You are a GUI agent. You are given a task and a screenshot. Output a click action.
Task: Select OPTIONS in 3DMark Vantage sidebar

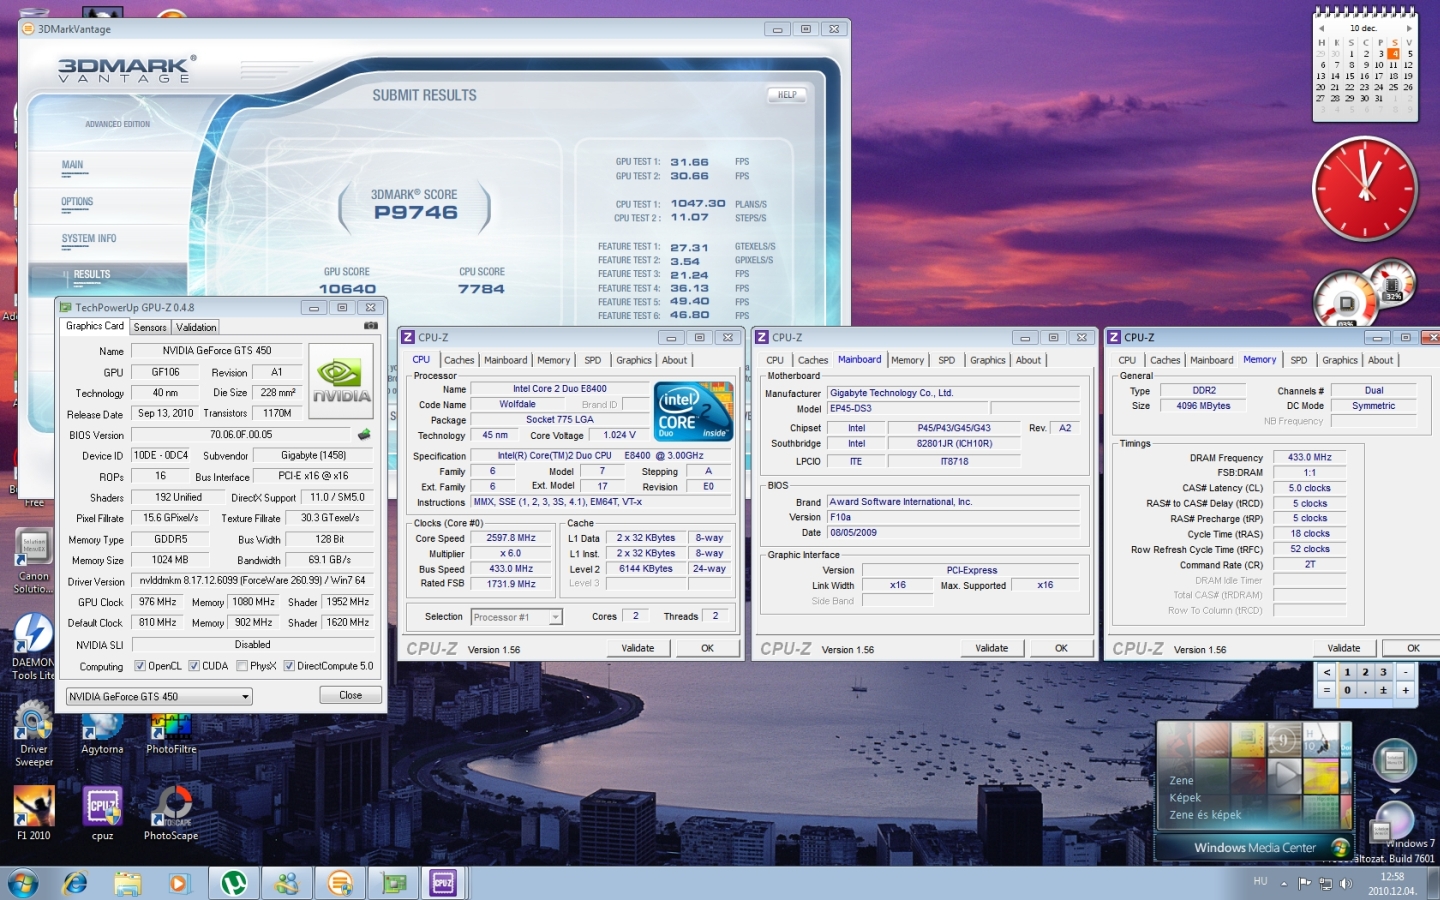pyautogui.click(x=77, y=202)
